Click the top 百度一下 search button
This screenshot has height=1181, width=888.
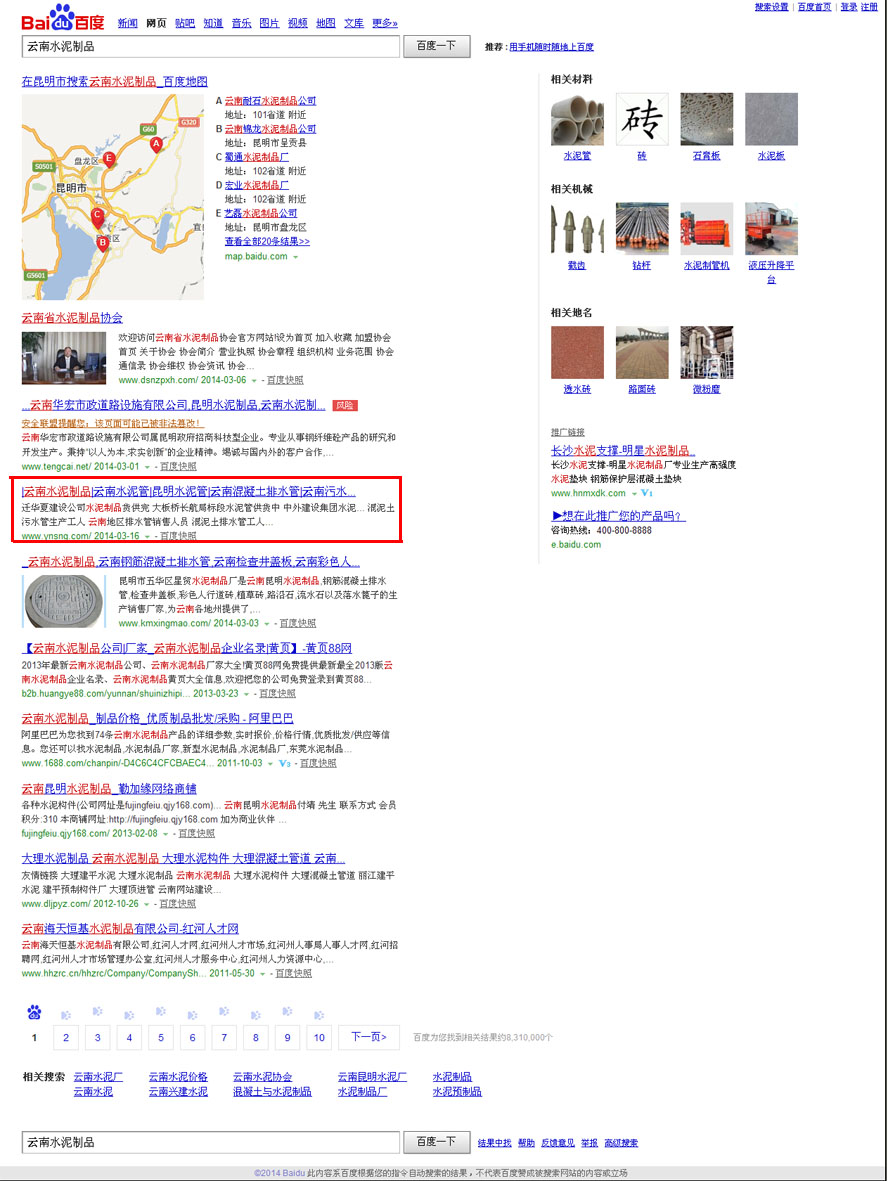(437, 46)
